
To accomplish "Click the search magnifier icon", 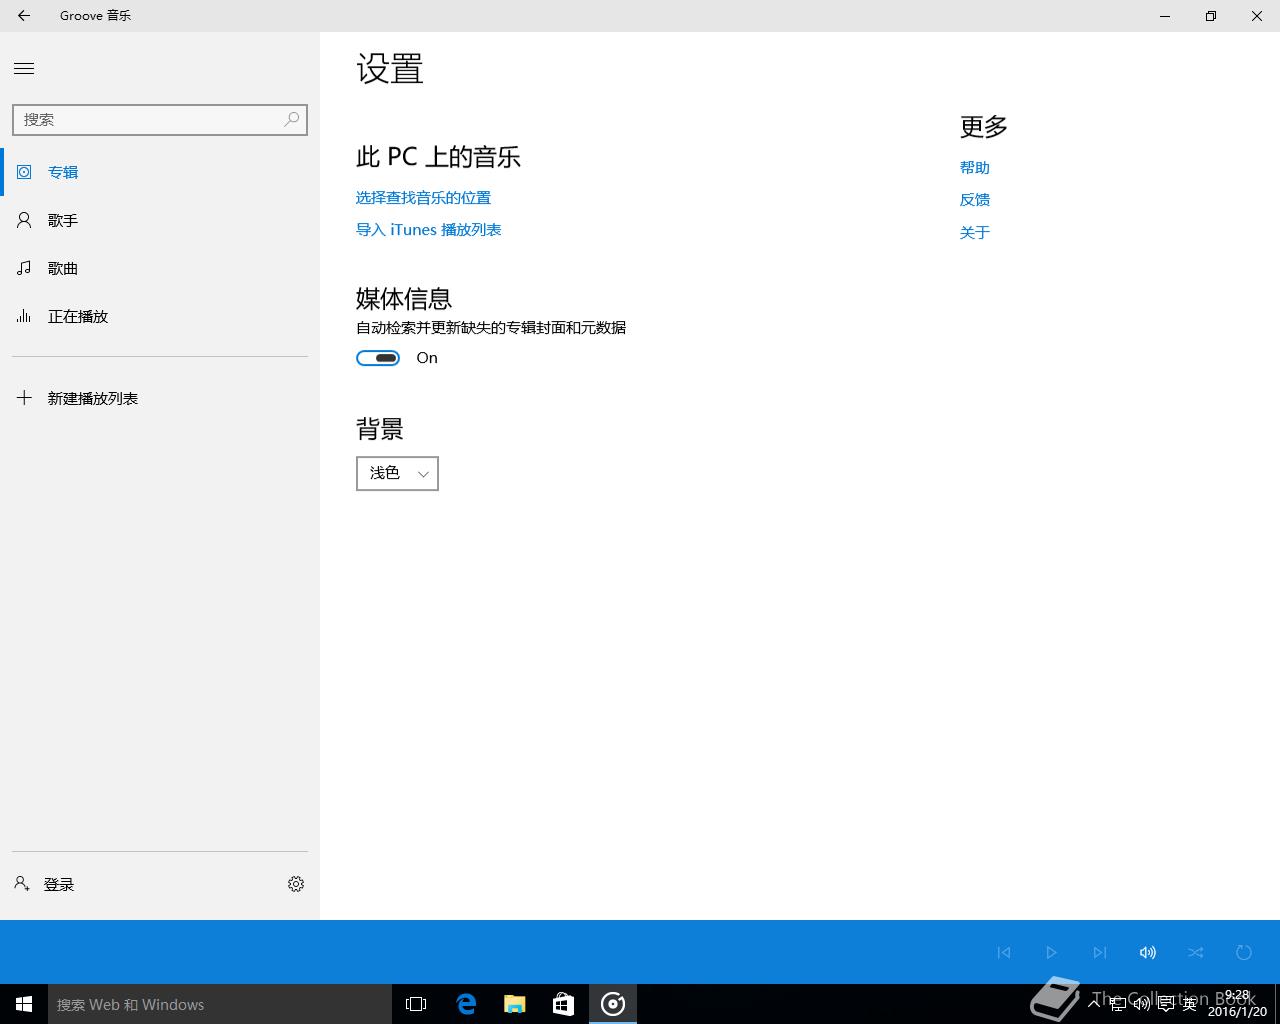I will point(291,119).
